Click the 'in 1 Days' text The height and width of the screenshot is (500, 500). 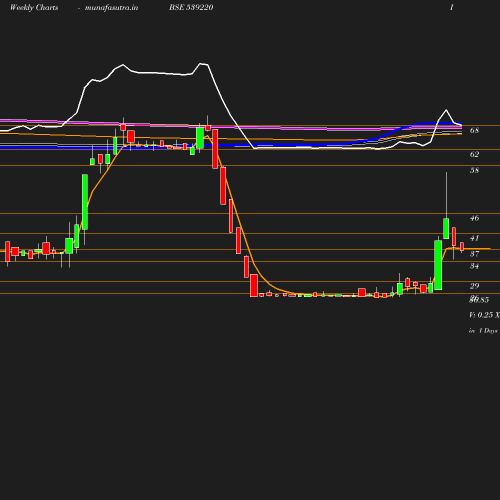pos(483,331)
